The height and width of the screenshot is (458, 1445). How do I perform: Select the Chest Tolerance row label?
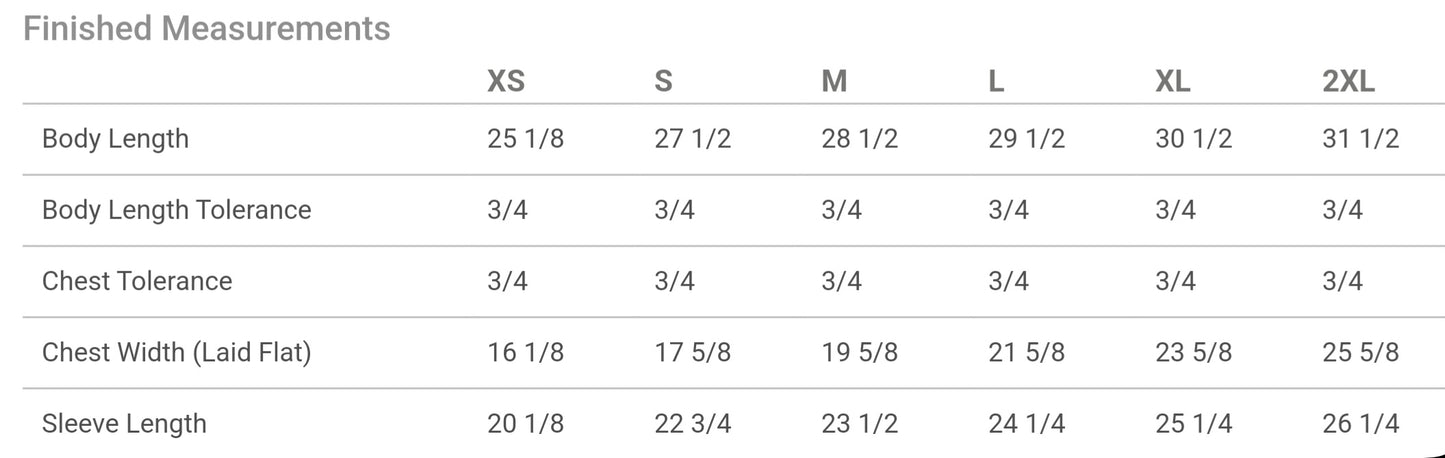137,281
